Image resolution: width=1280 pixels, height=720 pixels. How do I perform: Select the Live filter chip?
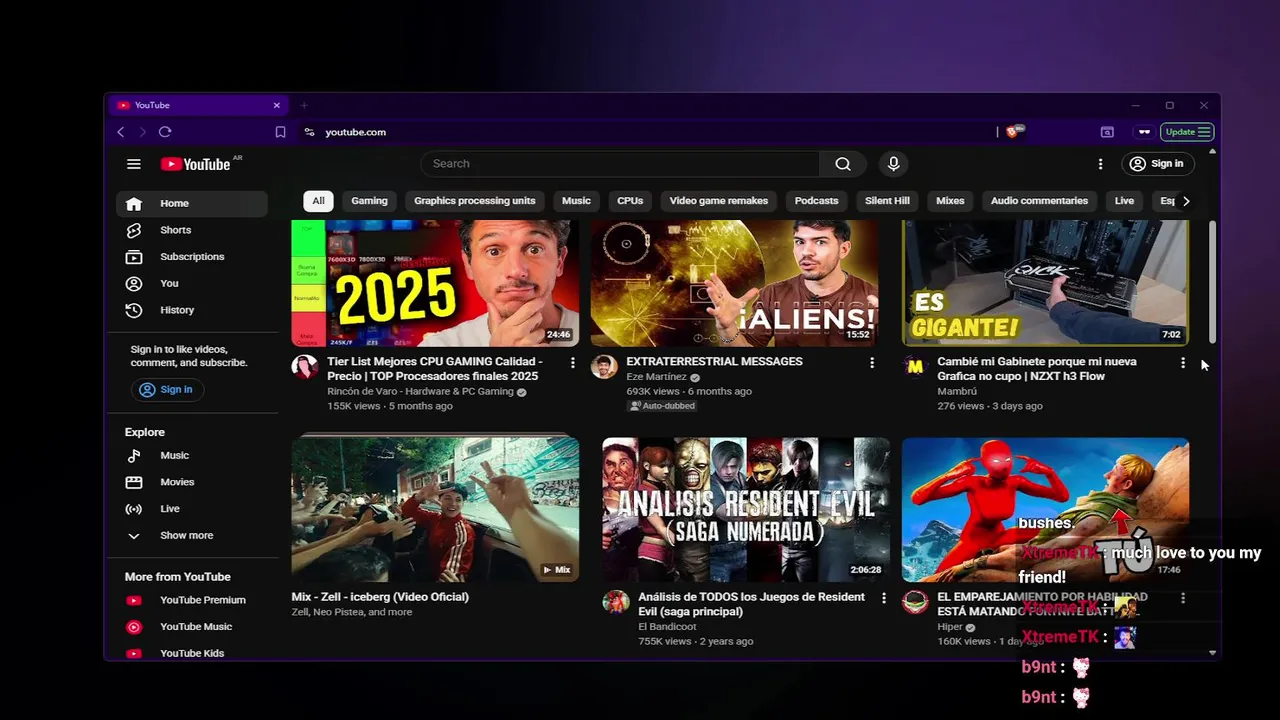coord(1124,201)
